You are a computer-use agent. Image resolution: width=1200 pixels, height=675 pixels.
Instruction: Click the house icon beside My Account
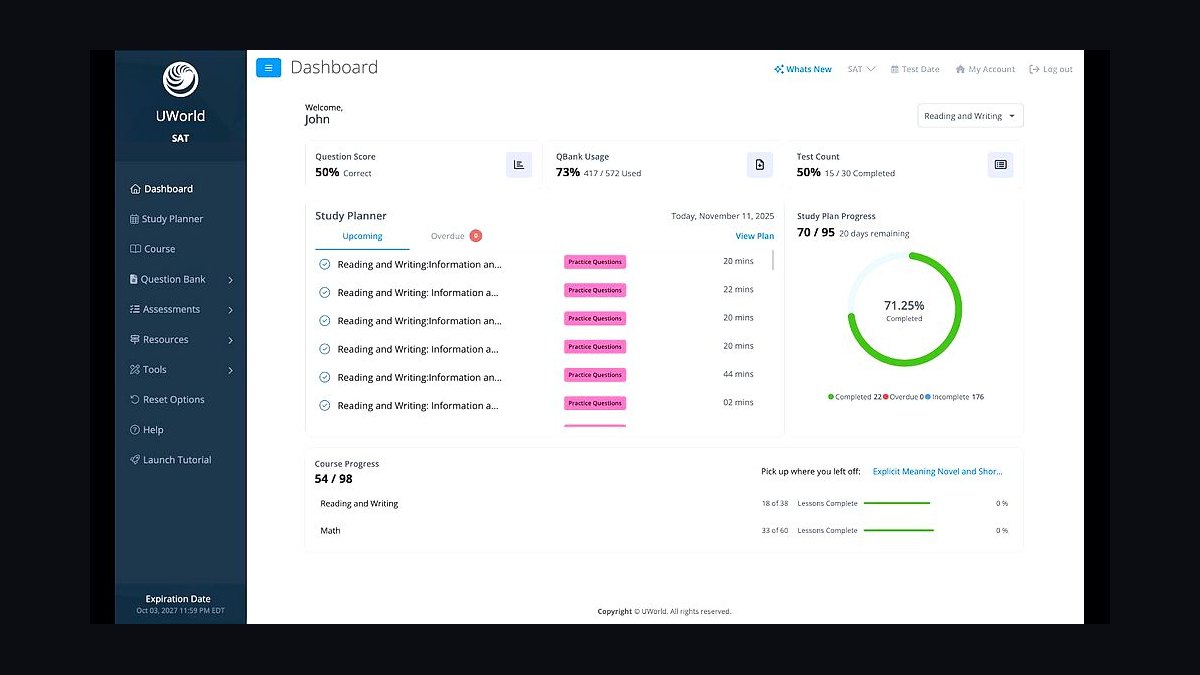[961, 70]
